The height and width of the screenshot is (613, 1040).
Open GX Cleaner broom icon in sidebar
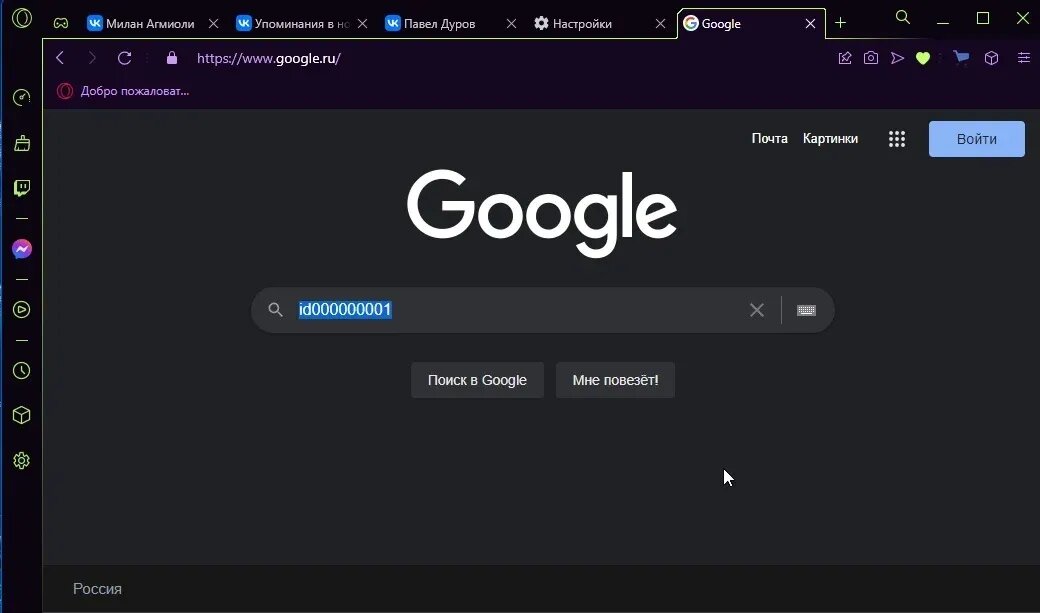pos(22,143)
